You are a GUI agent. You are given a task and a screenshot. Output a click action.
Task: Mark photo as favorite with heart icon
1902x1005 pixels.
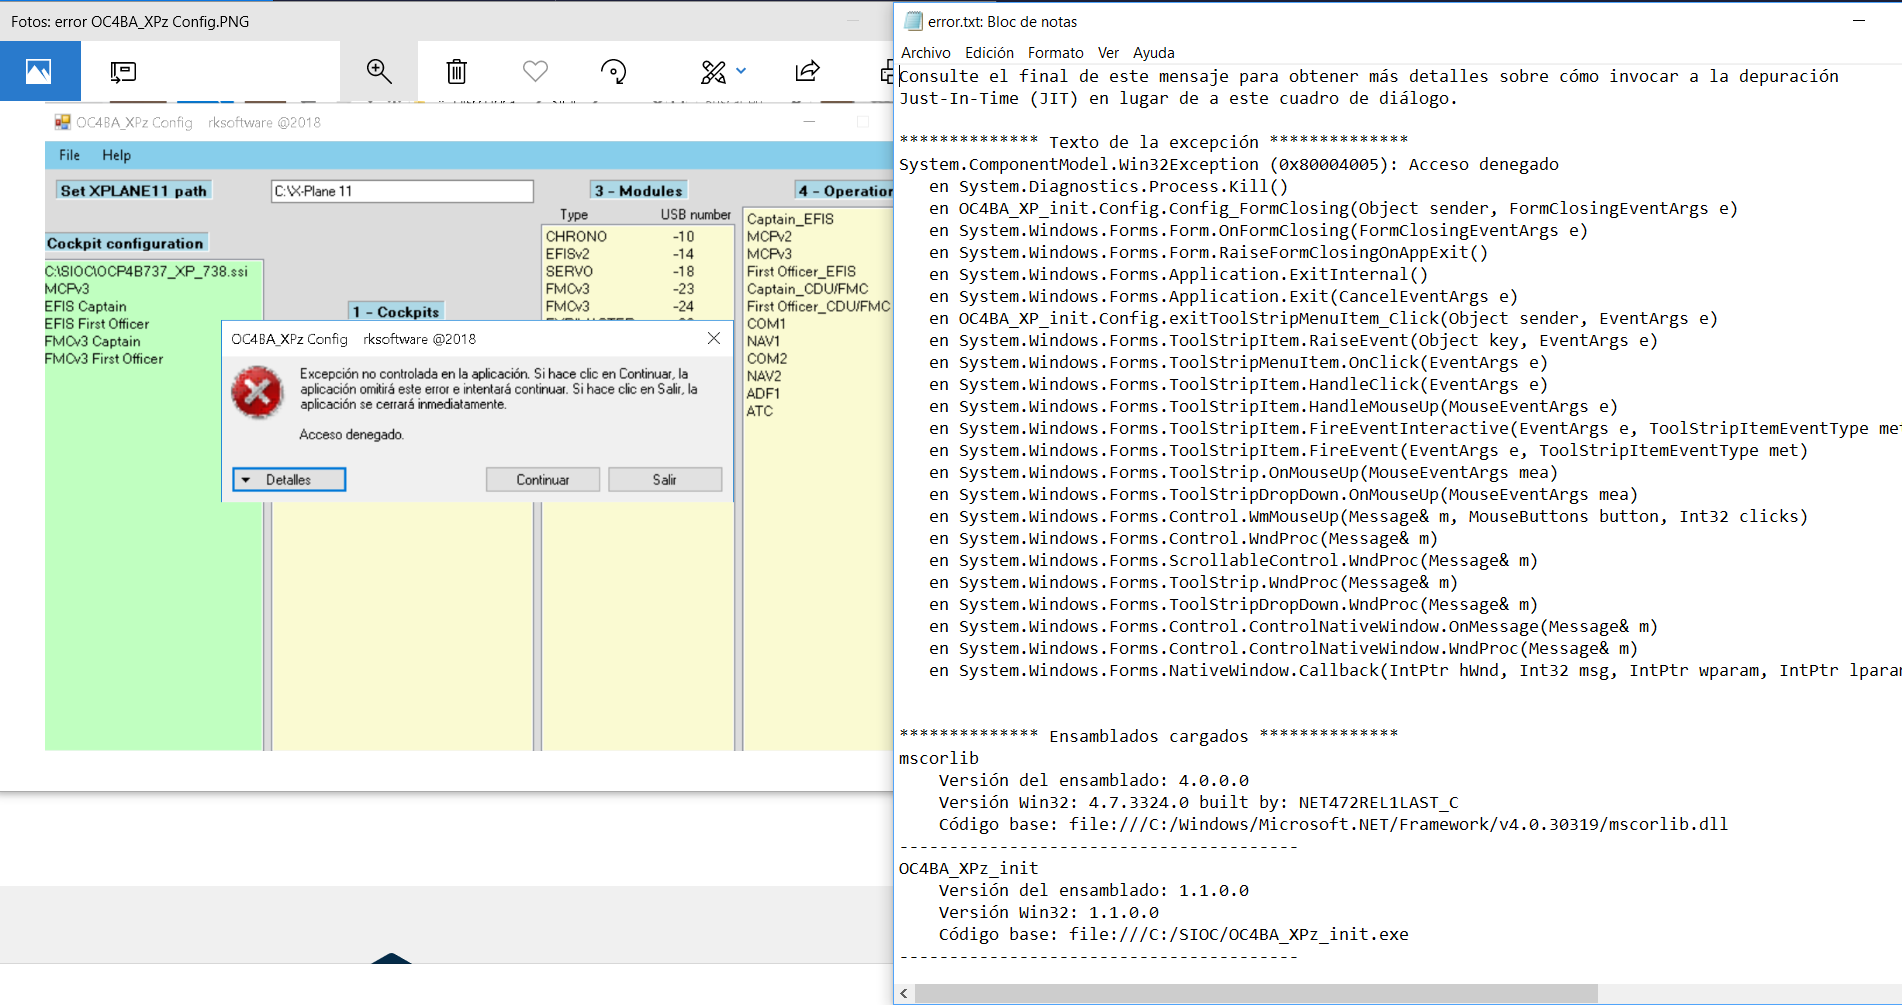pyautogui.click(x=535, y=71)
